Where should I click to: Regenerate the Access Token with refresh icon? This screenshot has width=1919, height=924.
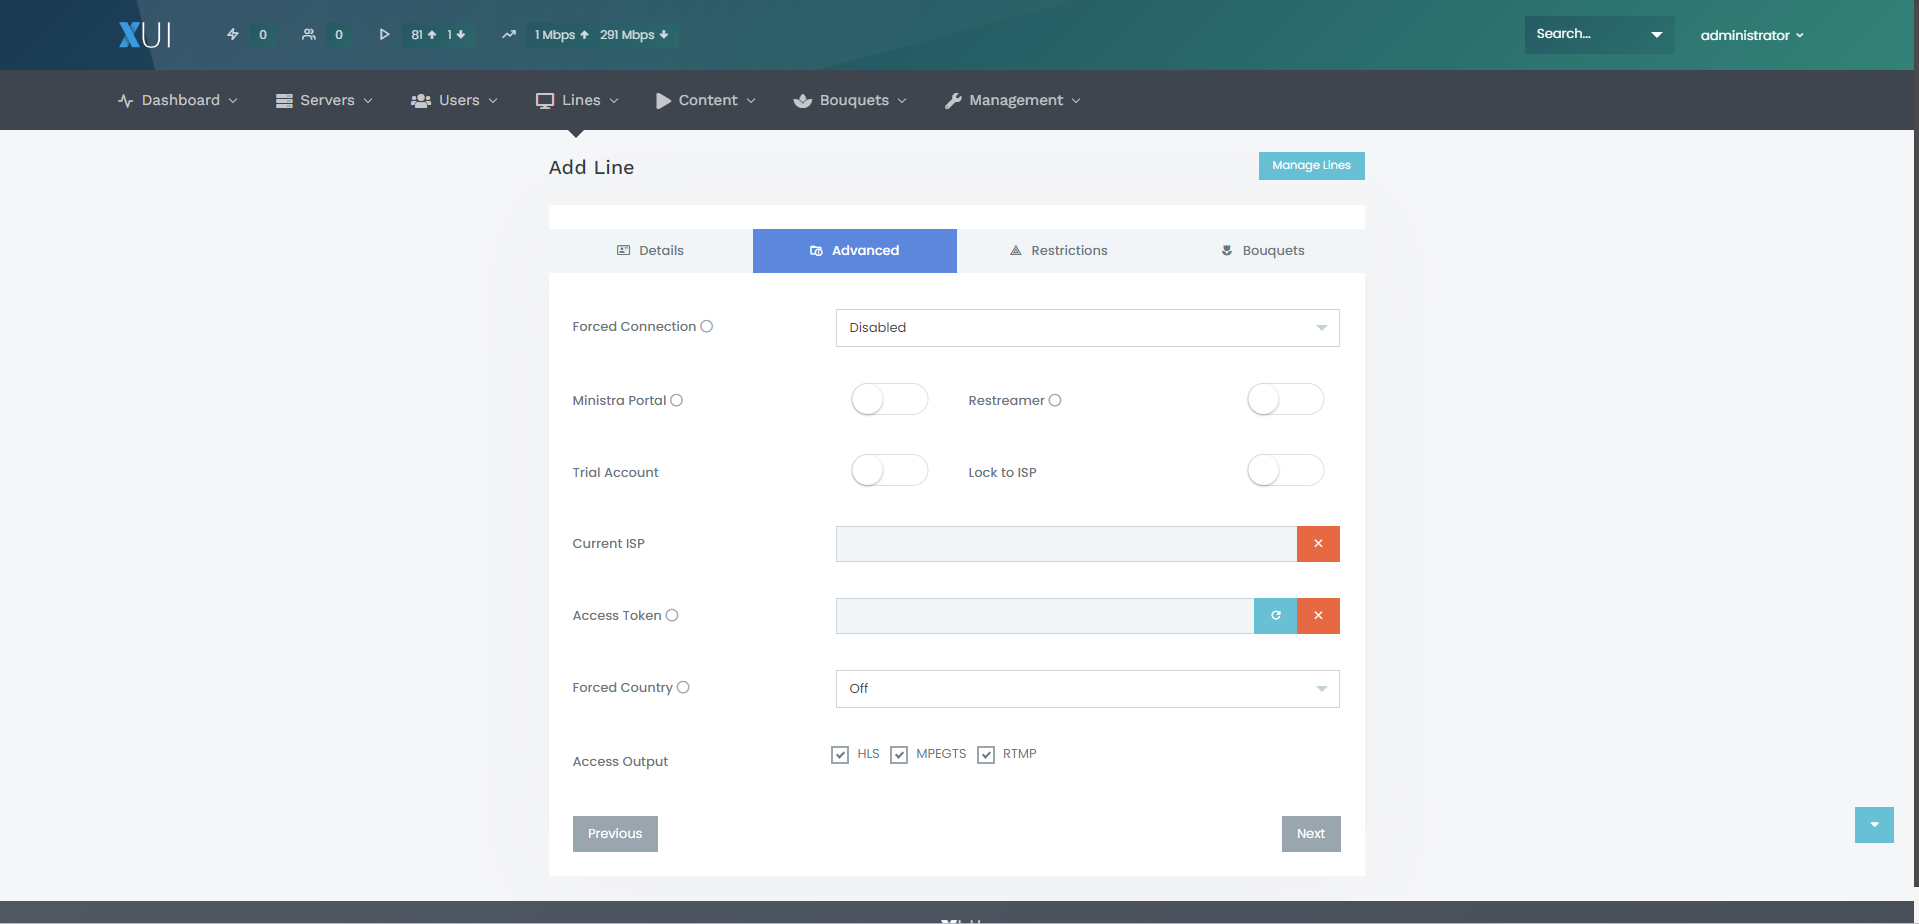coord(1275,616)
